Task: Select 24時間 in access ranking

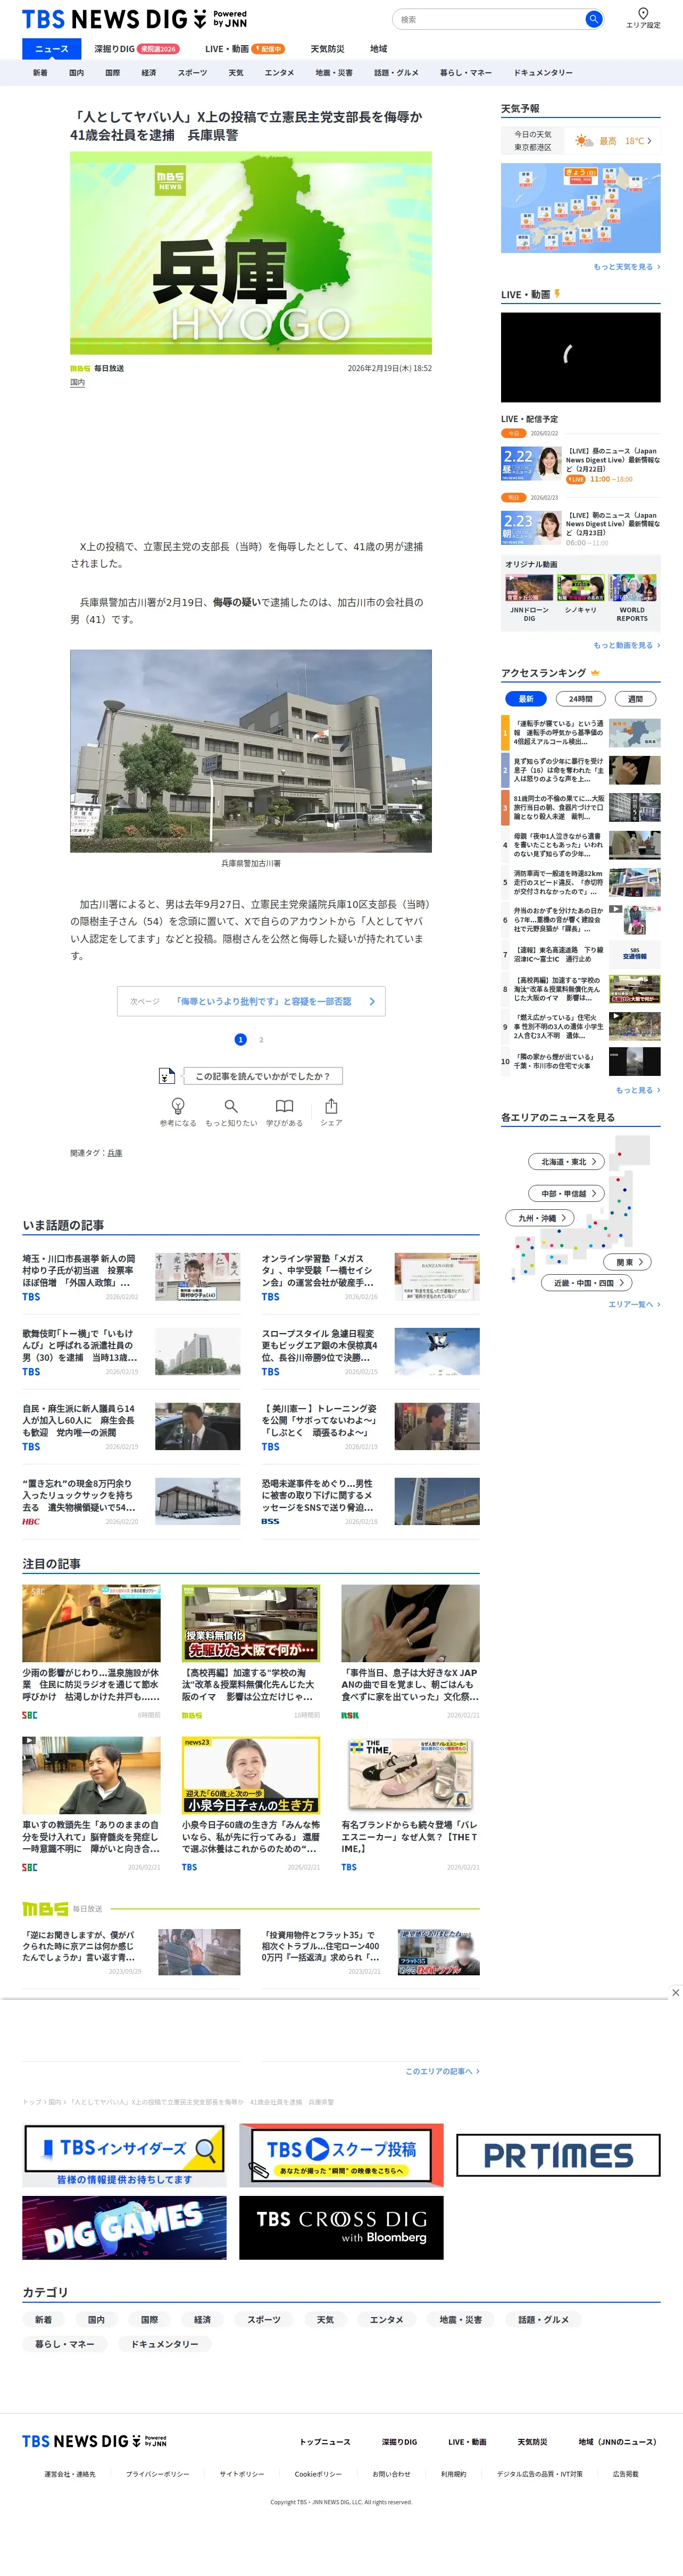Action: pos(581,698)
